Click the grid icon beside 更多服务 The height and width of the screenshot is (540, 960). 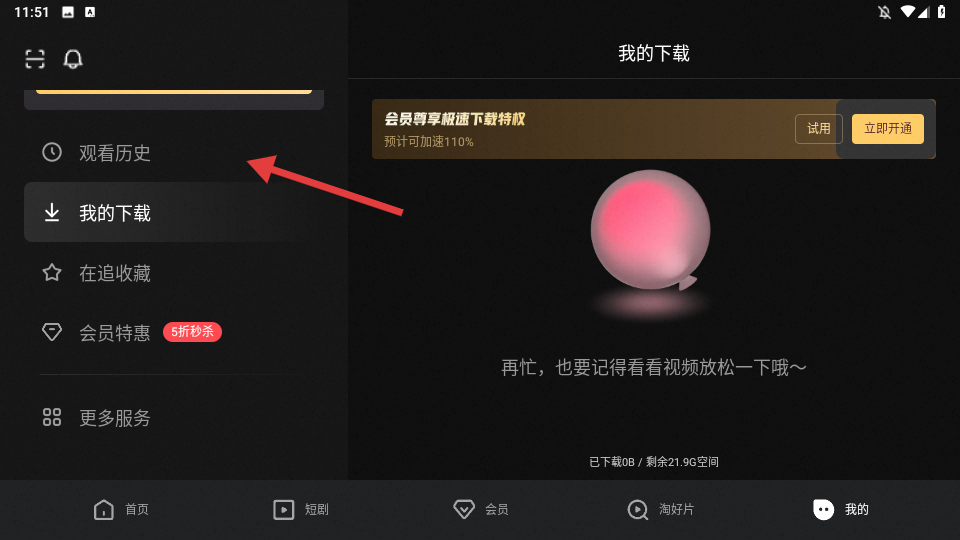(52, 418)
